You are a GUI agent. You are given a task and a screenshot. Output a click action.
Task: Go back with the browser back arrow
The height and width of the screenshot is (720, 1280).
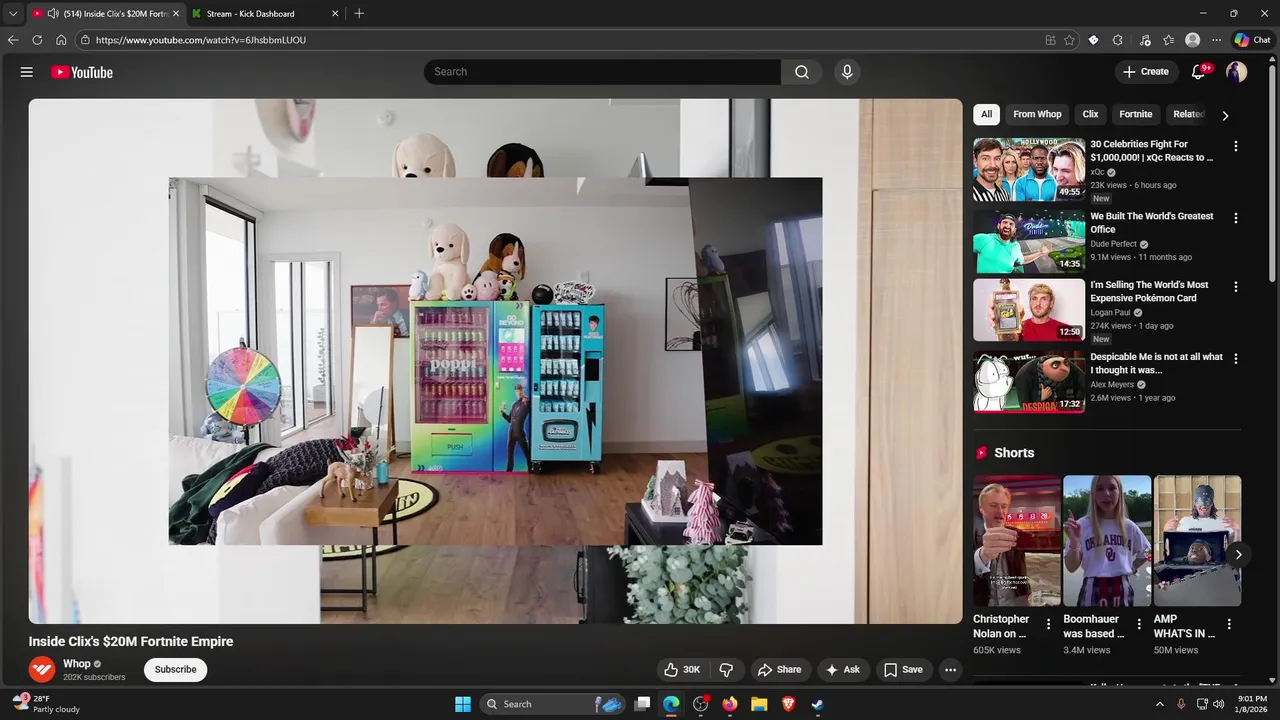(x=13, y=40)
